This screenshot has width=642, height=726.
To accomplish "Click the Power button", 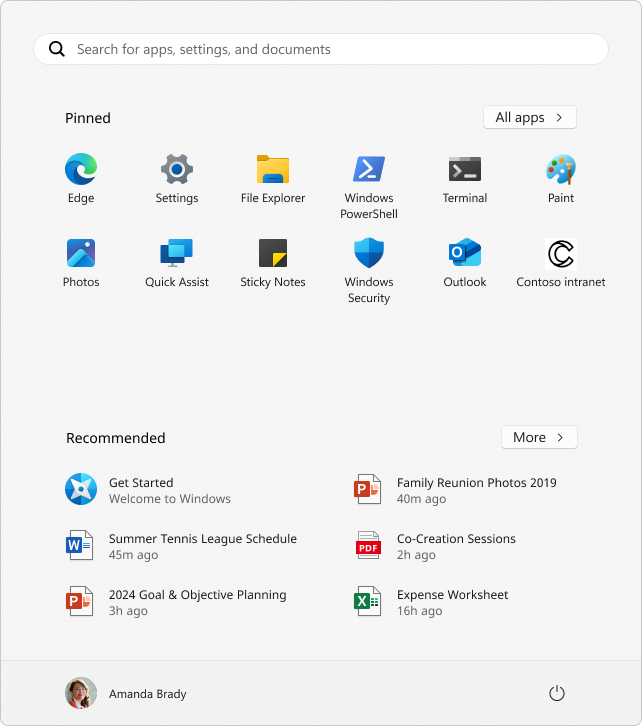I will [558, 693].
